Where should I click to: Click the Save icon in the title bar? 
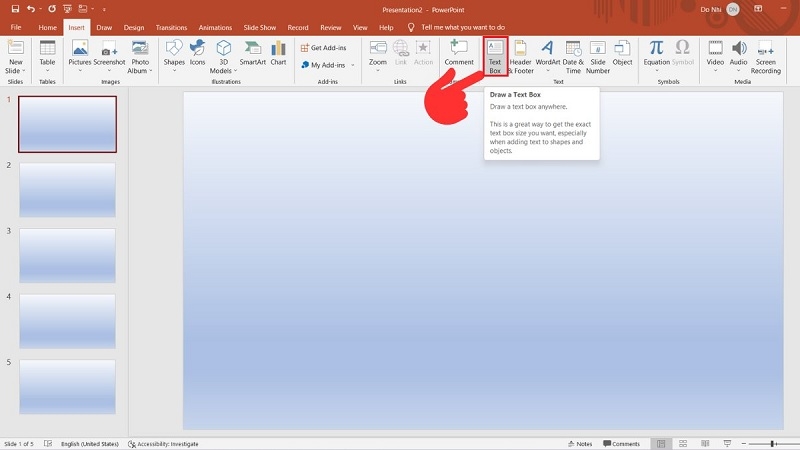click(x=15, y=9)
